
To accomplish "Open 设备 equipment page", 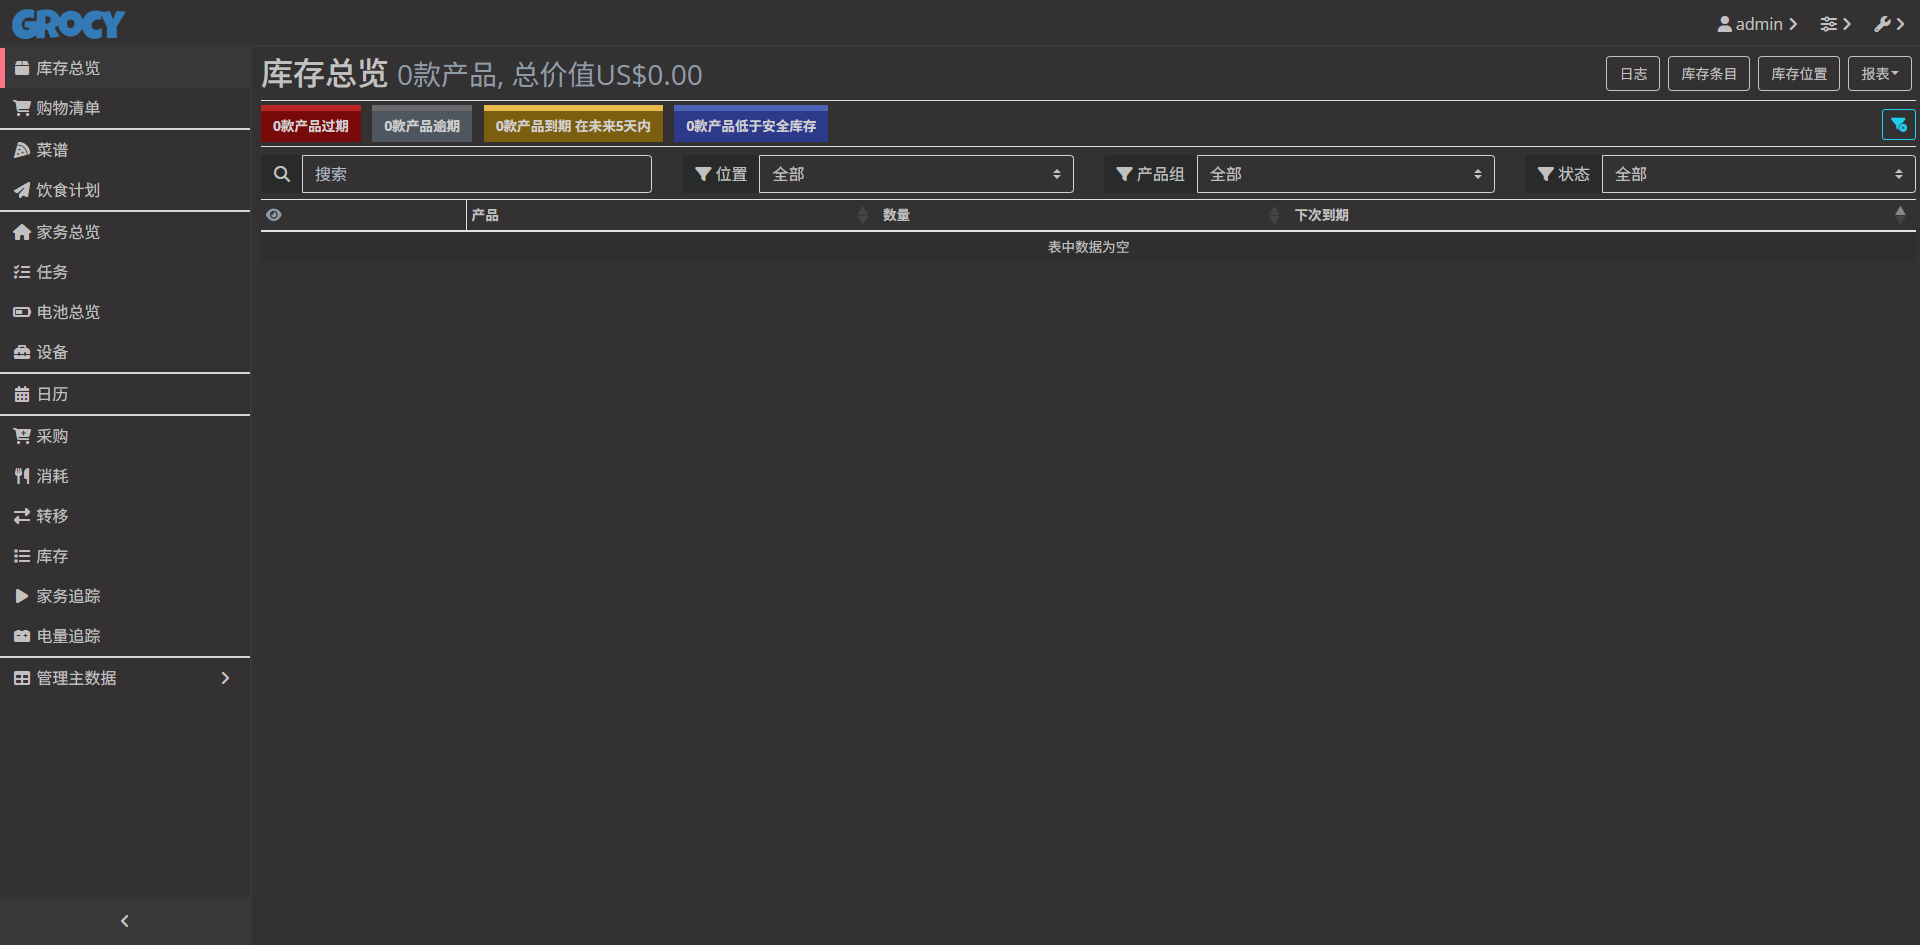I will click(125, 352).
